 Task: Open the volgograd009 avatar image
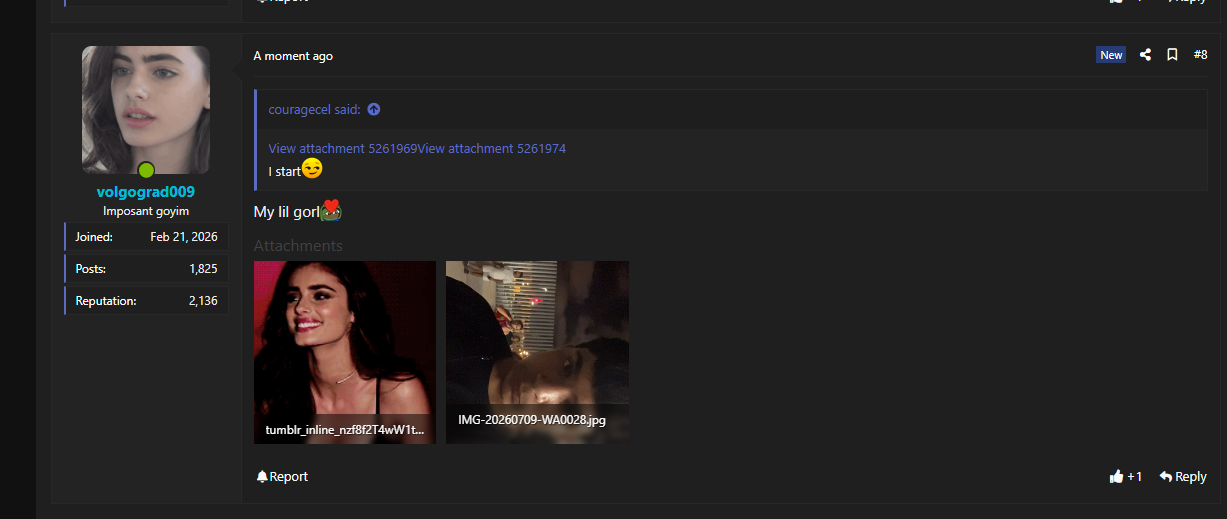146,110
